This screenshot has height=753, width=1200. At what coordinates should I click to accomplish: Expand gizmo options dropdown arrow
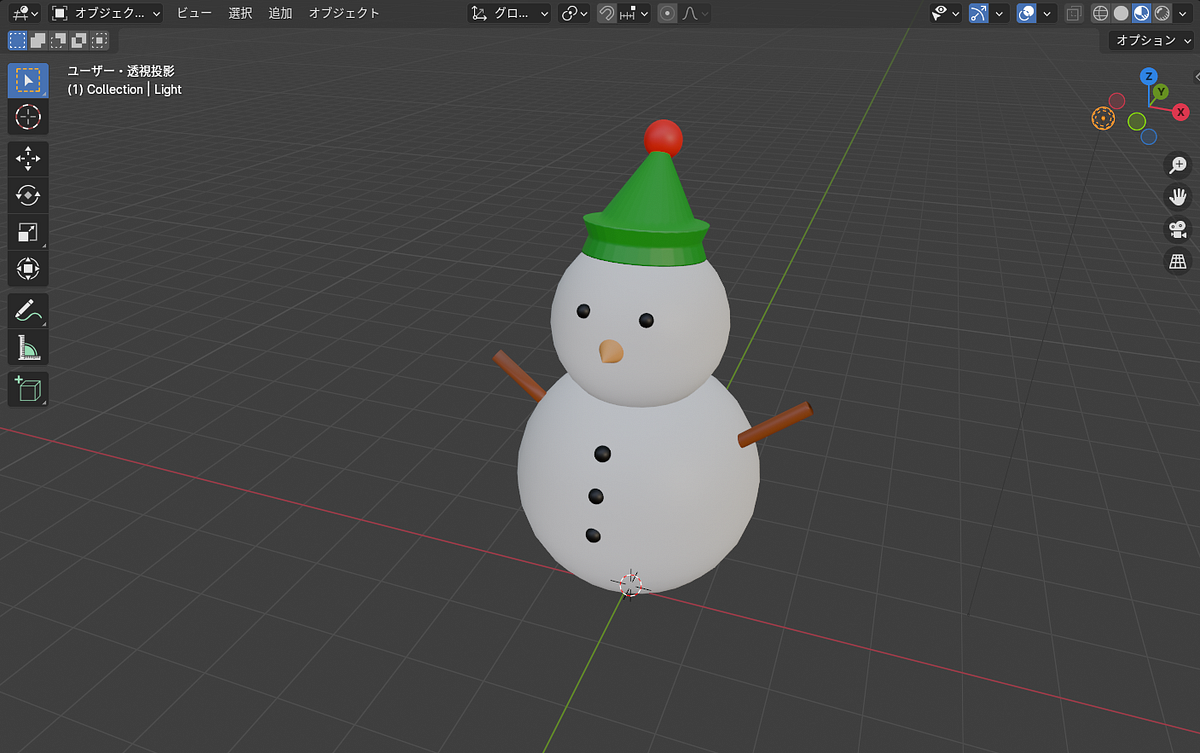pos(999,13)
